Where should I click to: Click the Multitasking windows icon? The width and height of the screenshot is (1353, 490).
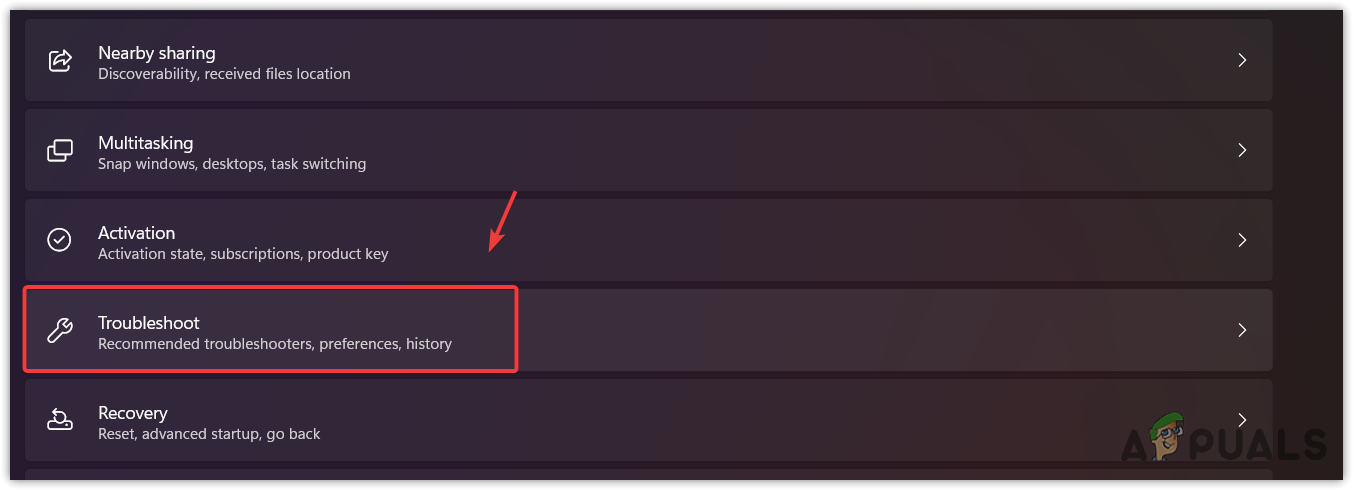click(x=60, y=151)
